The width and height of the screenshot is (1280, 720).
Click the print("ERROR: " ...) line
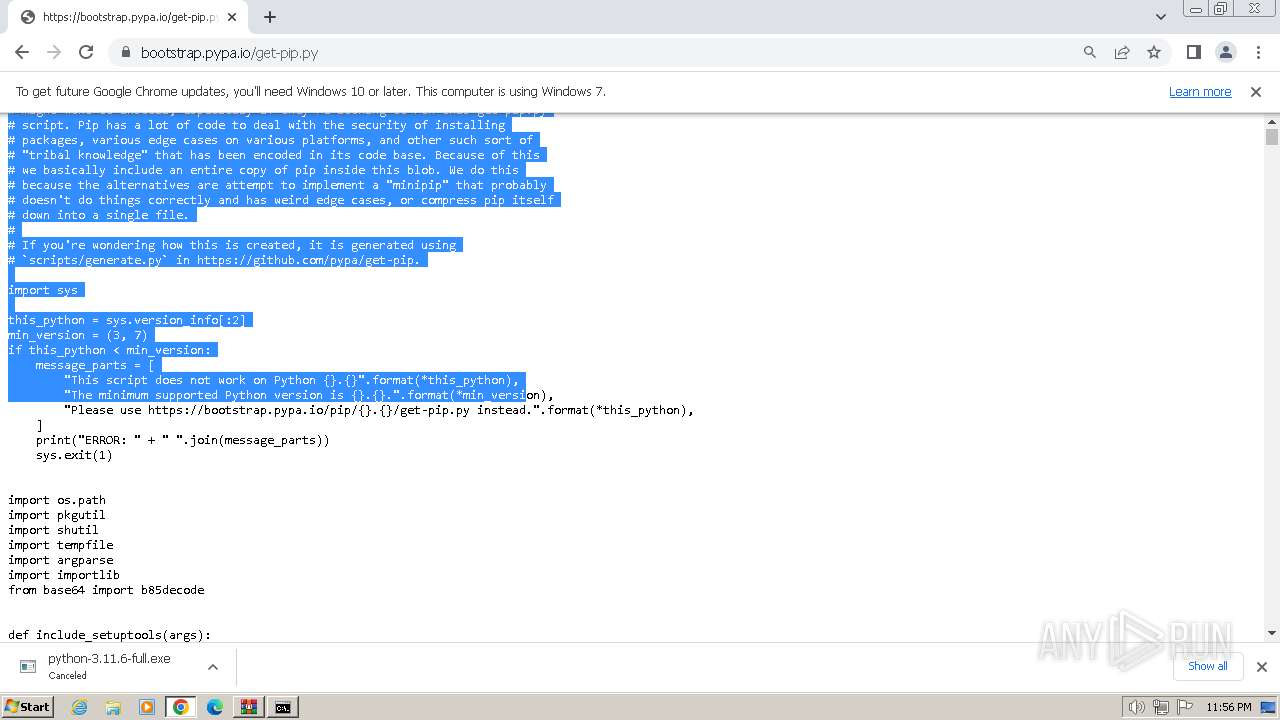click(x=183, y=440)
